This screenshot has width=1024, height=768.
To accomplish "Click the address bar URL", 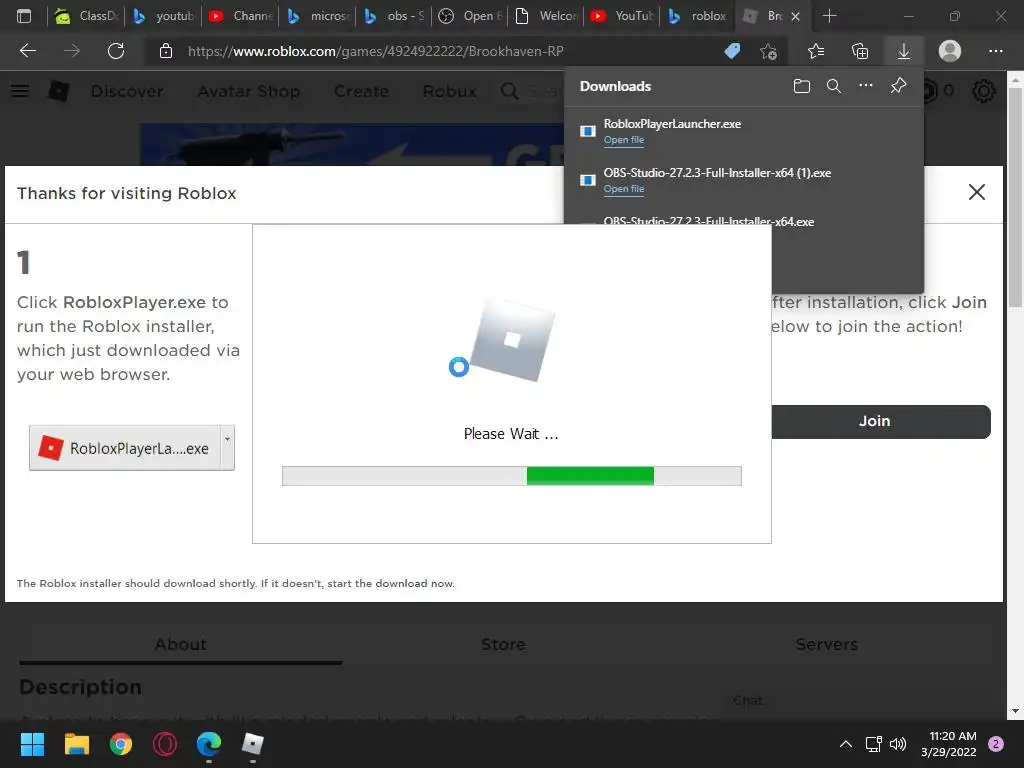I will 376,51.
